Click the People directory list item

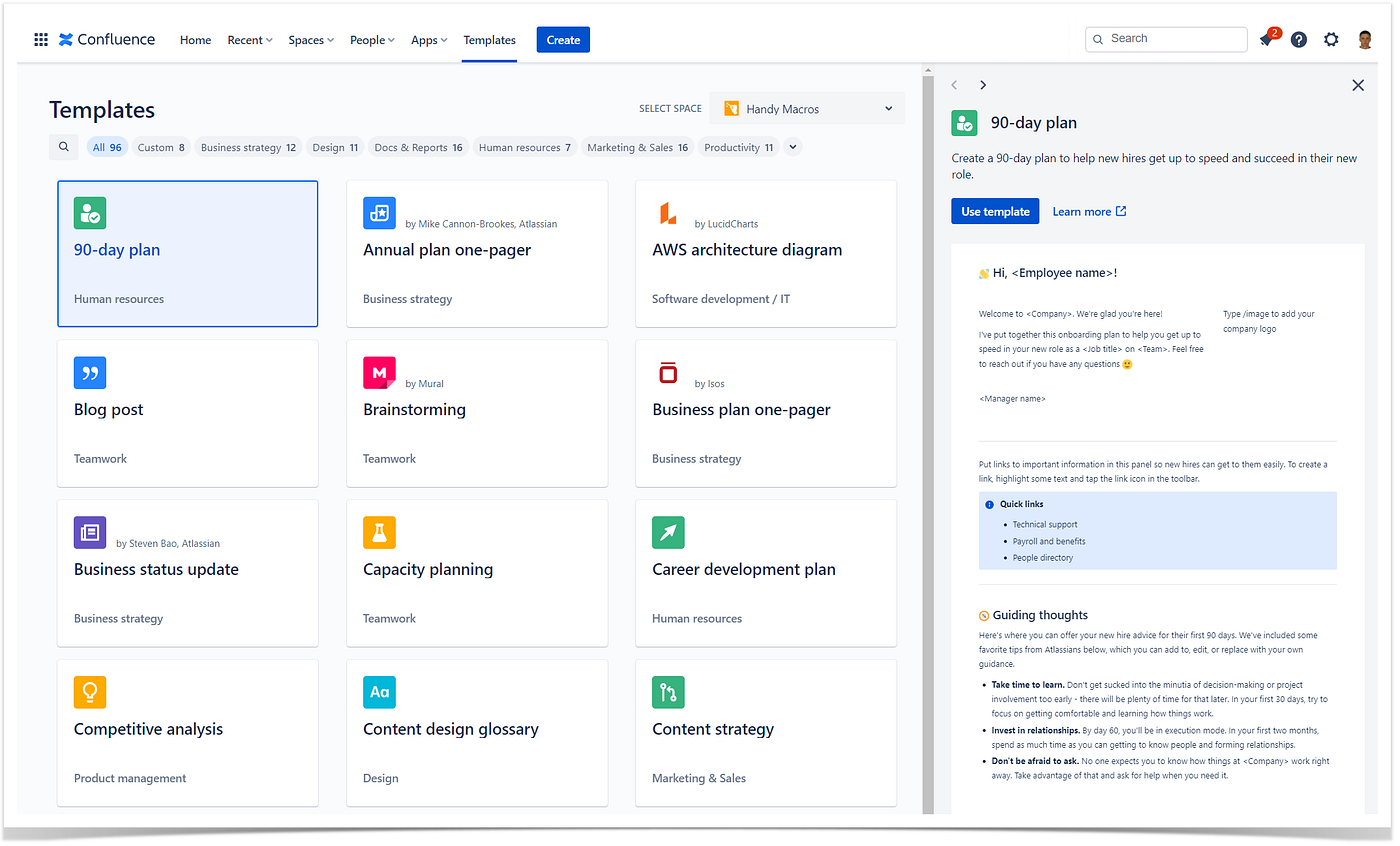point(1043,557)
